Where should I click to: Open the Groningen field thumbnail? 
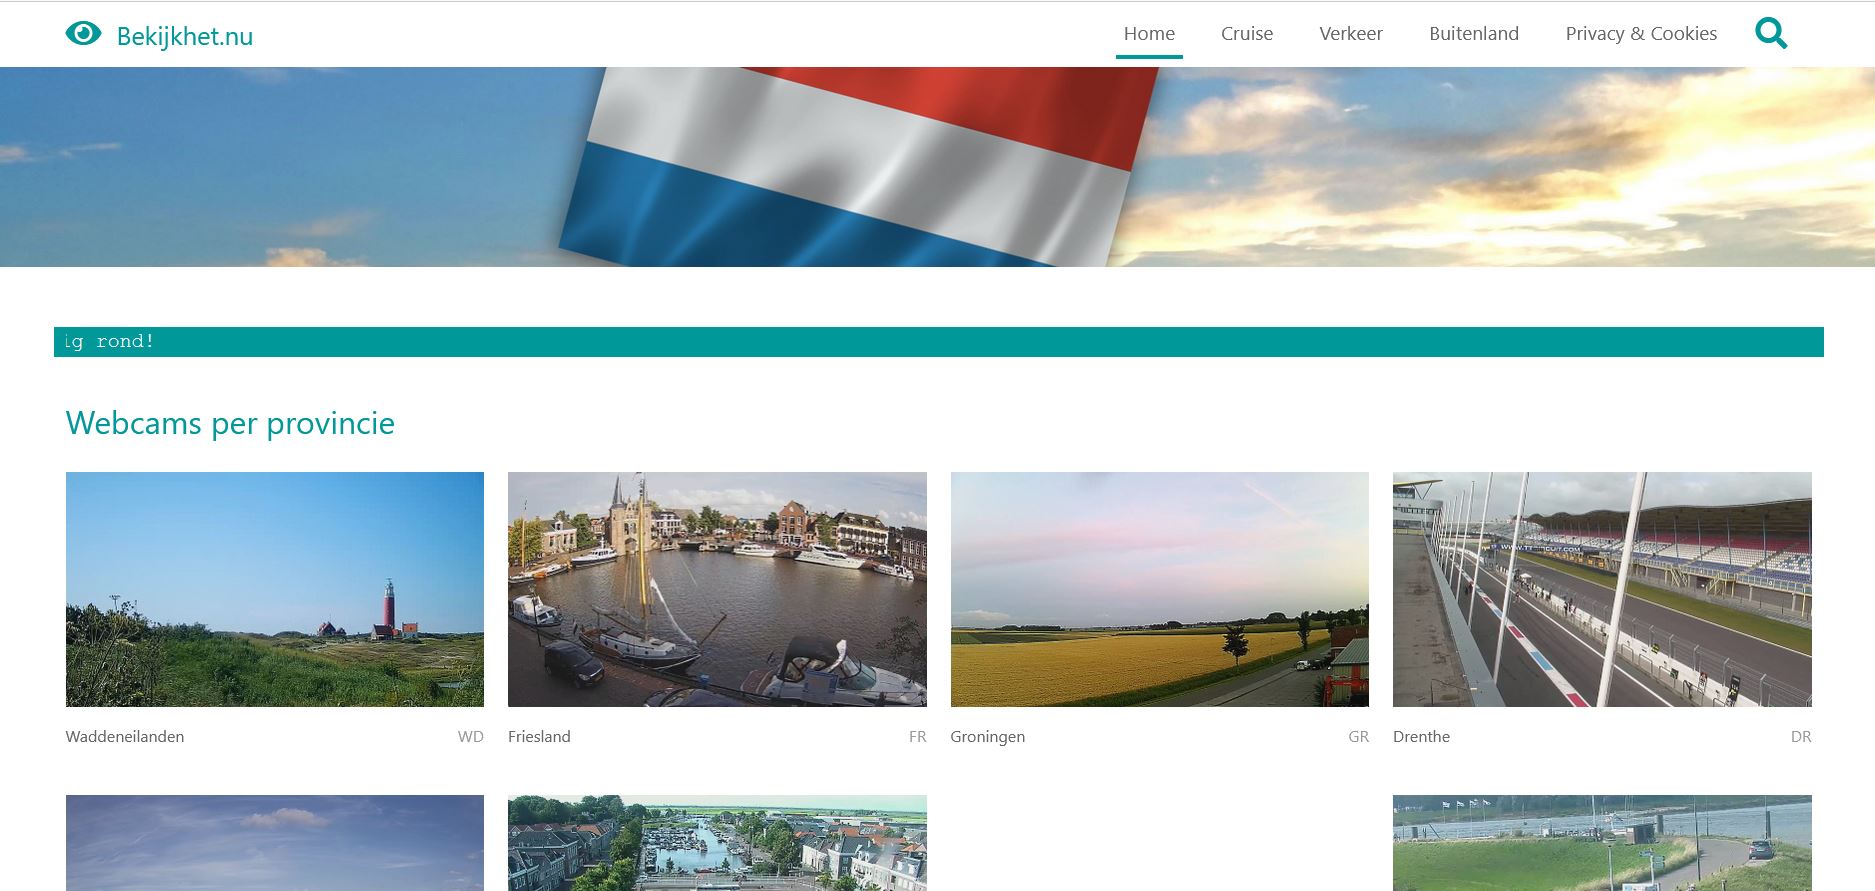(1160, 589)
